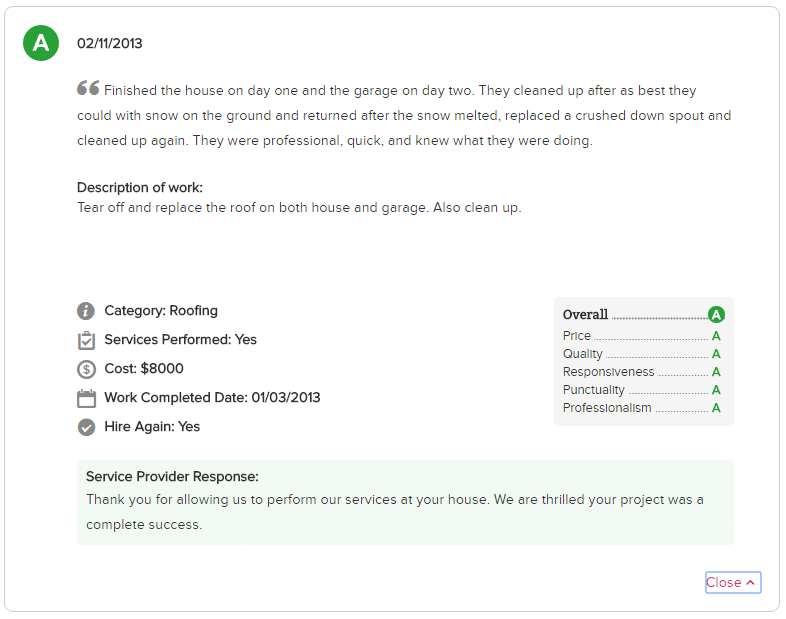Image resolution: width=786 pixels, height=619 pixels.
Task: Click the Category: Roofing label
Action: [x=161, y=311]
